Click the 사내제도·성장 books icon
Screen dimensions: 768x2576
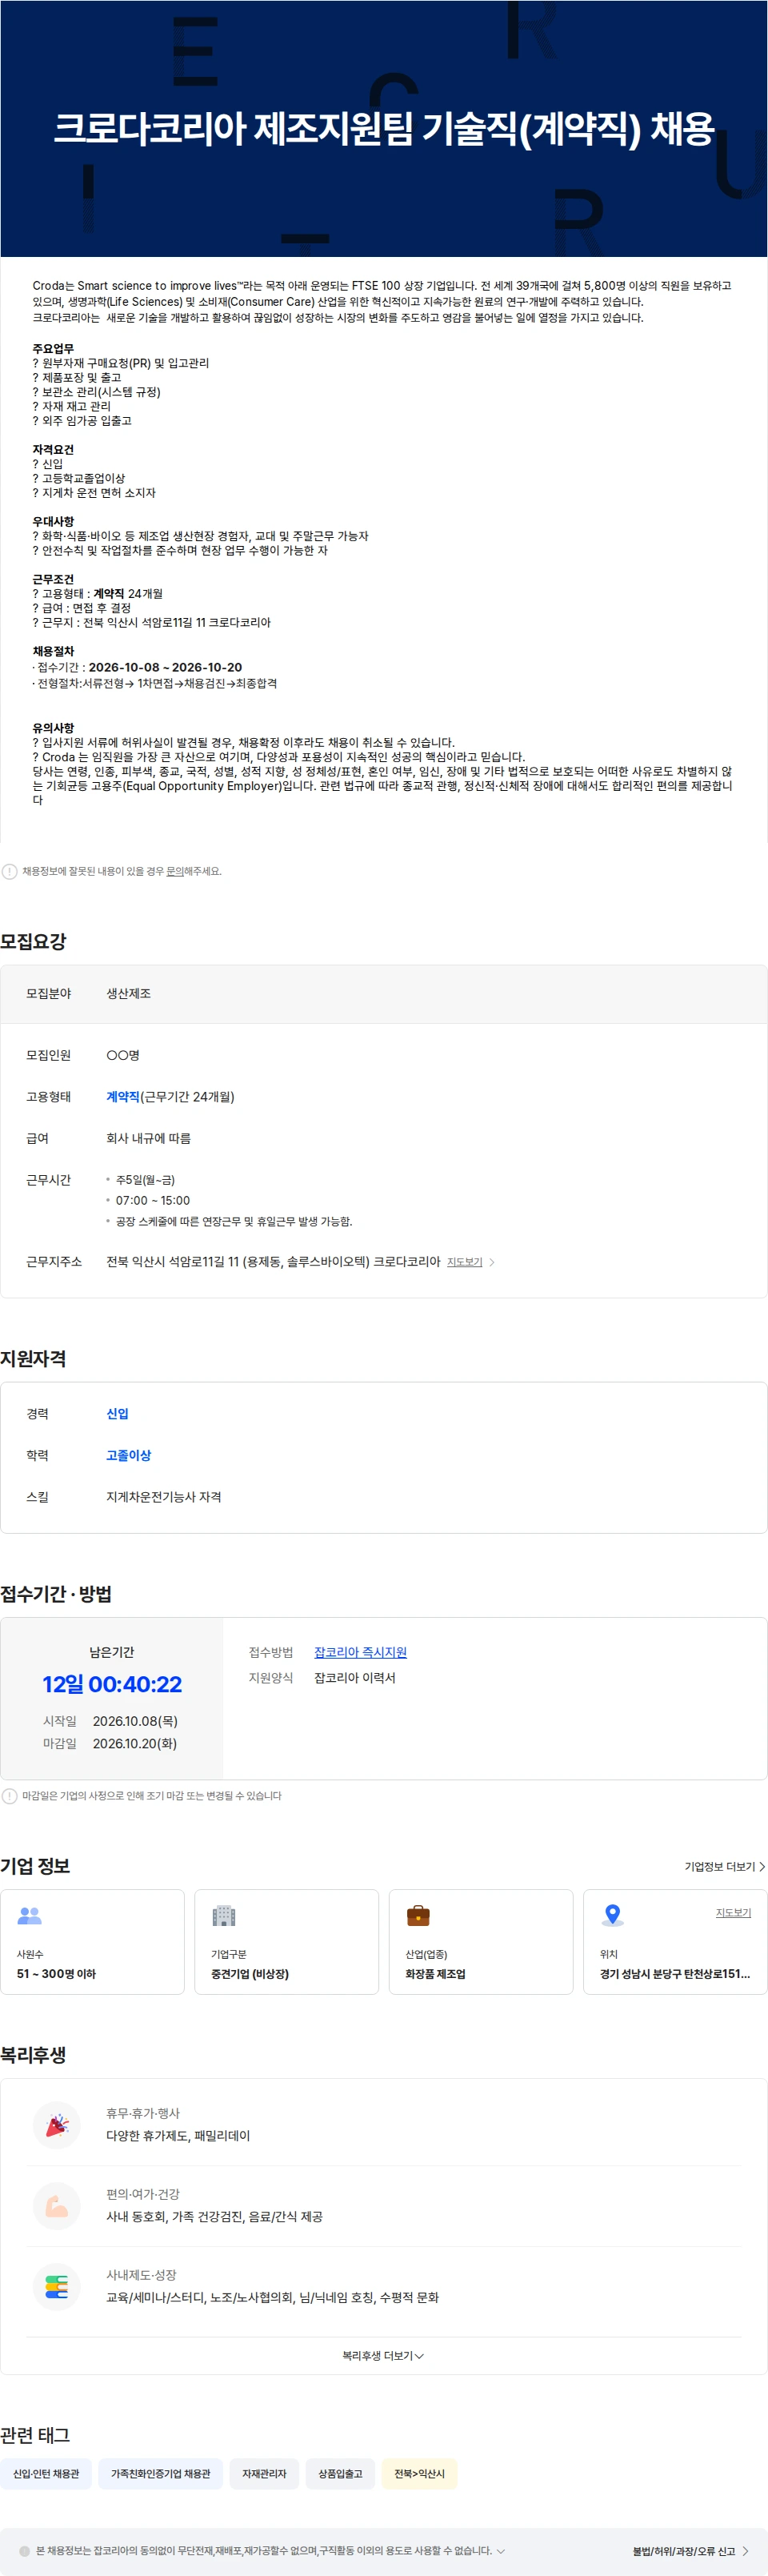tap(57, 2286)
